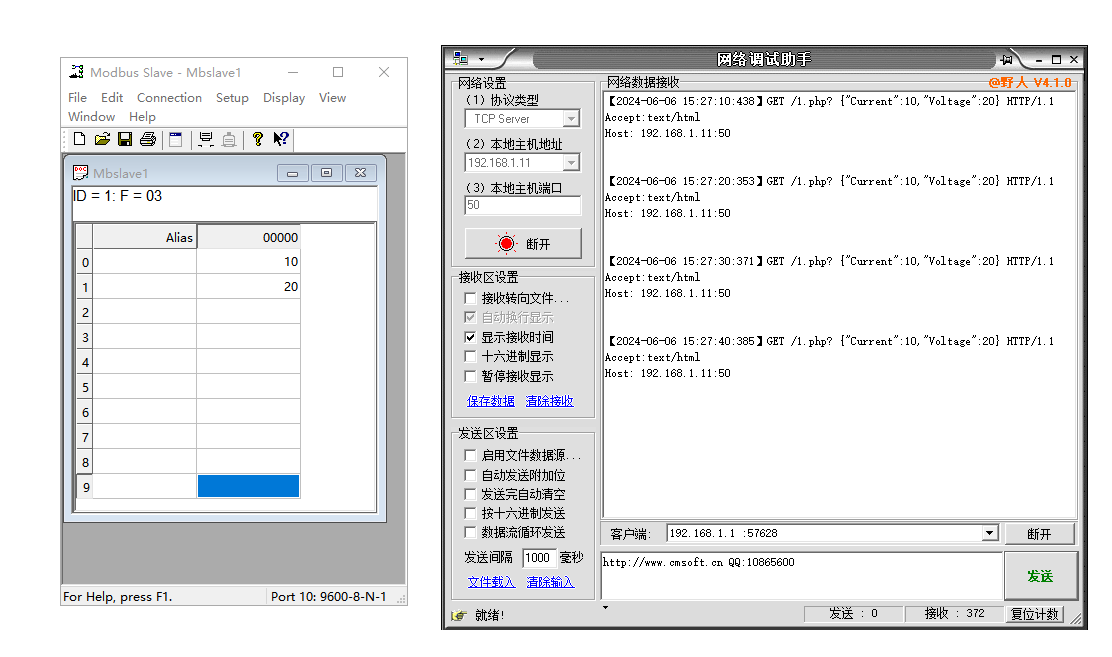The image size is (1112, 657).
Task: Click the 15:27:40:385 received GET line
Action: (x=830, y=341)
